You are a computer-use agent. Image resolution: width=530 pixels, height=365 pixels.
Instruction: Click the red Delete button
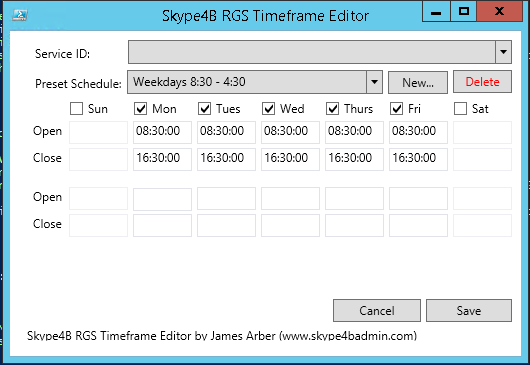point(482,82)
